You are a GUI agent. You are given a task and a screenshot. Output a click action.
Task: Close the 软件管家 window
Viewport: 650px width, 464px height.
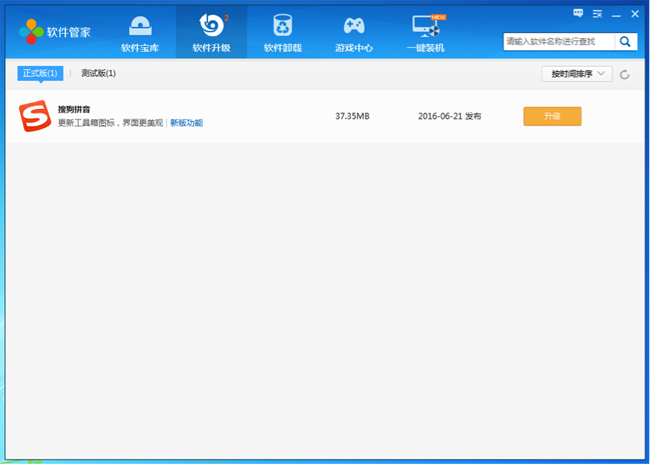tap(636, 13)
